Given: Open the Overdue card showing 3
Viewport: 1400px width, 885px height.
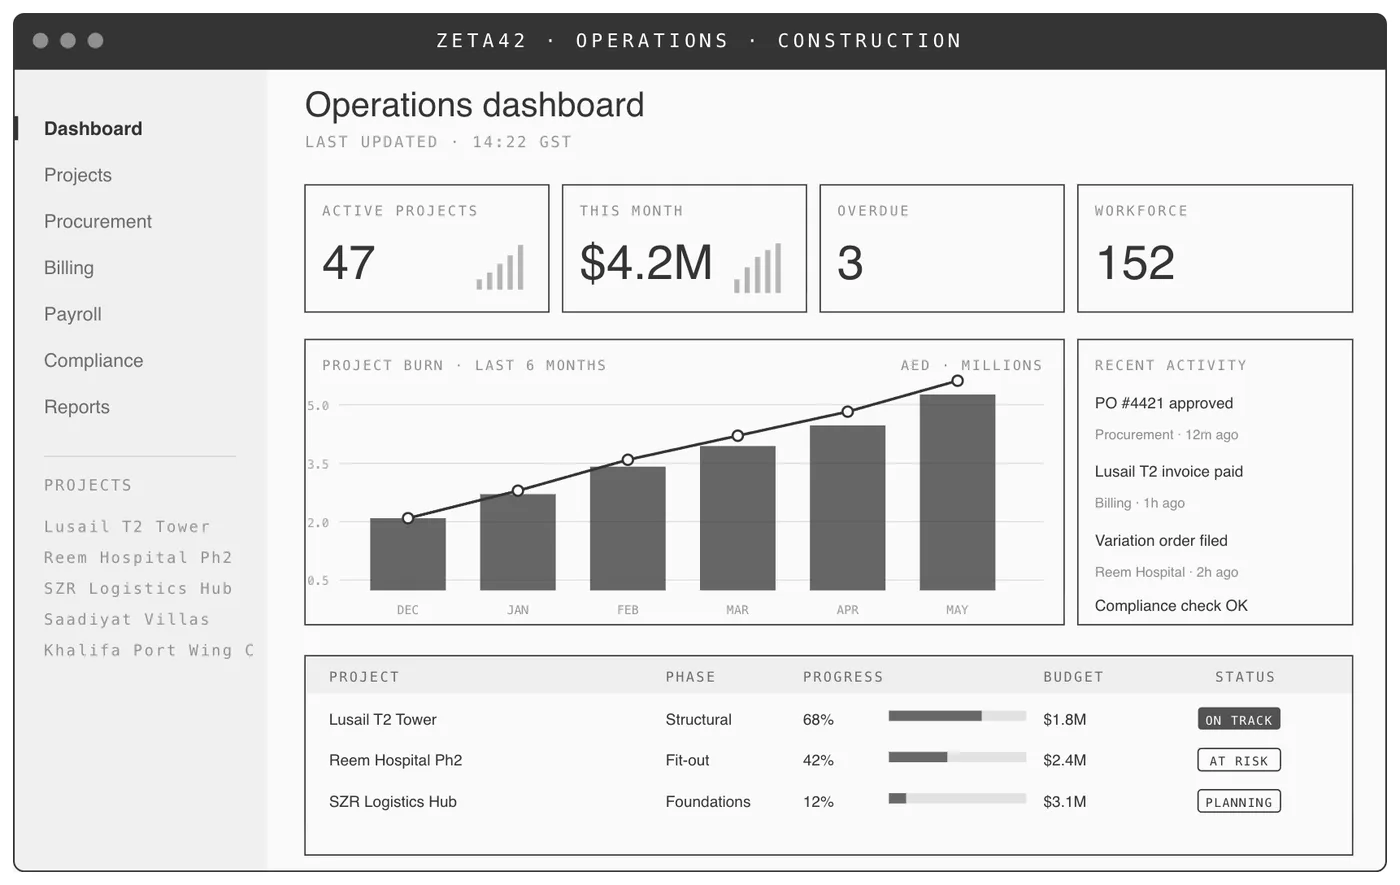Looking at the screenshot, I should tap(942, 248).
